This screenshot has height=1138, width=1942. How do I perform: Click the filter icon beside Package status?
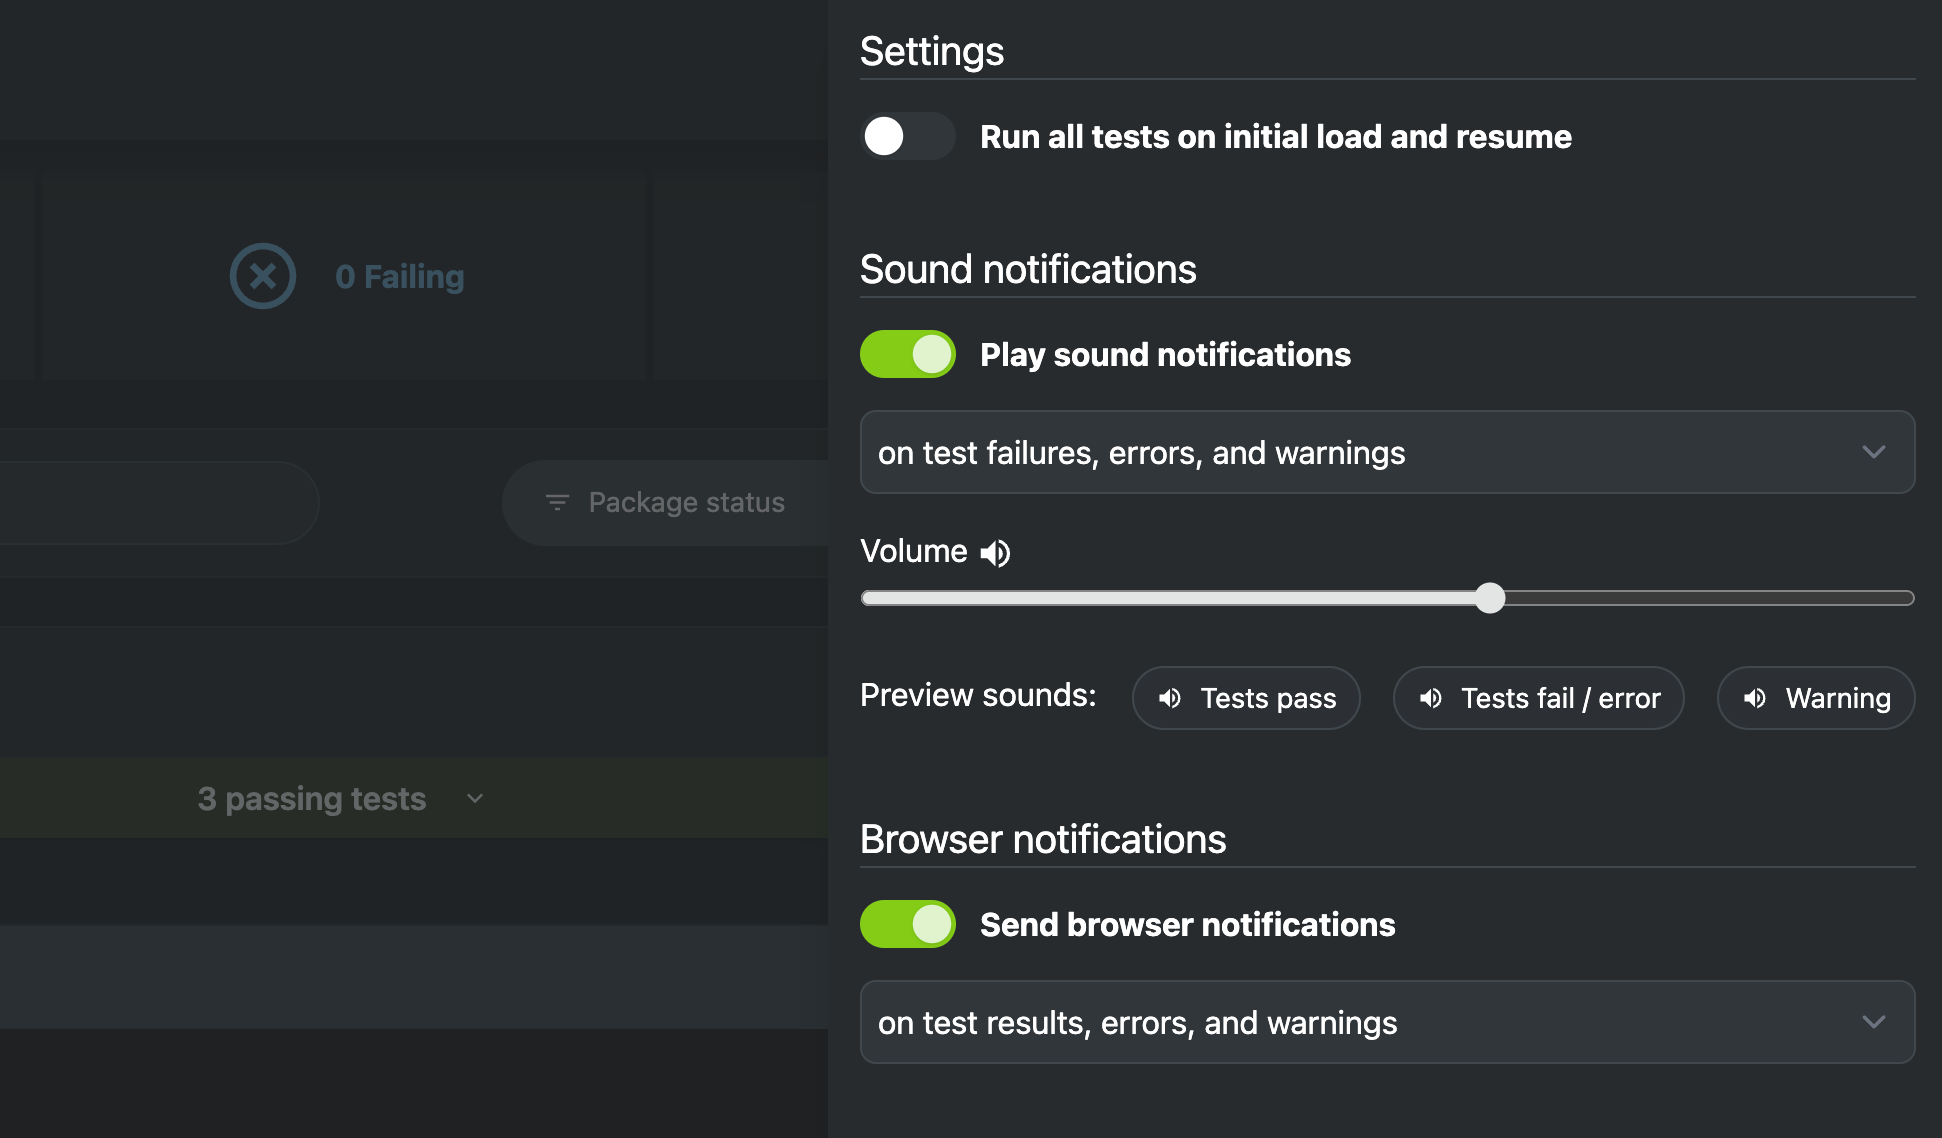click(x=557, y=502)
